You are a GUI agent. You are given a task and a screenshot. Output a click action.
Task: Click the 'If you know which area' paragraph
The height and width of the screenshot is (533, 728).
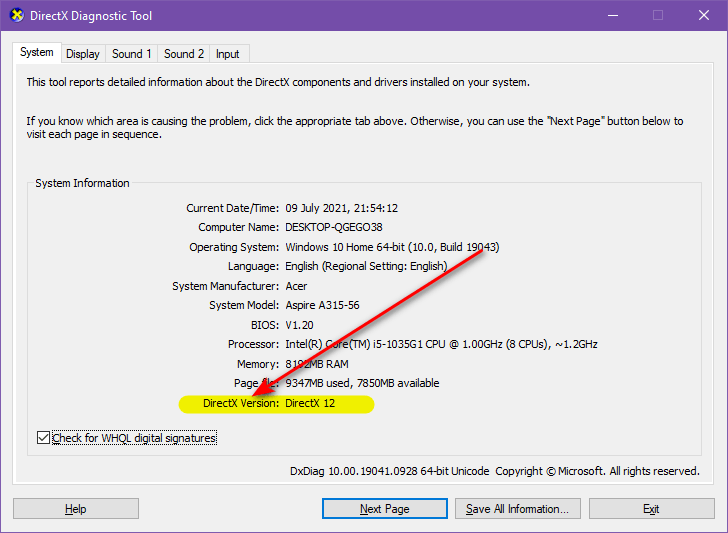coord(355,128)
